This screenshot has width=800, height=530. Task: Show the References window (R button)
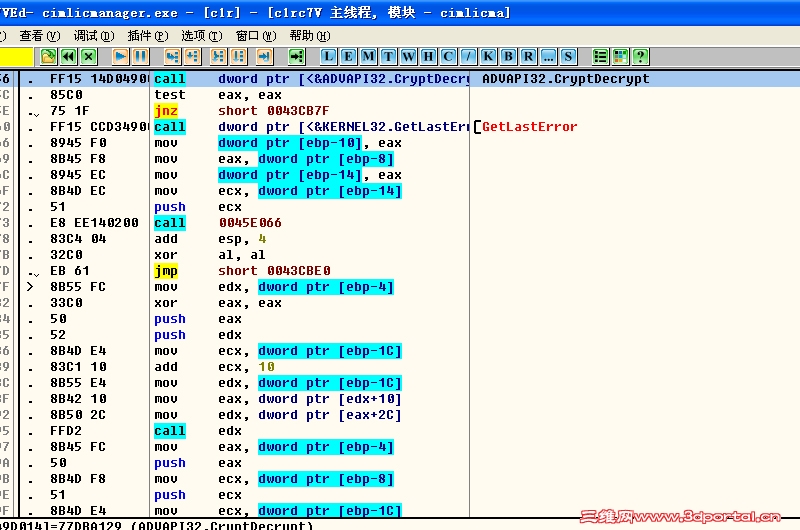(528, 56)
